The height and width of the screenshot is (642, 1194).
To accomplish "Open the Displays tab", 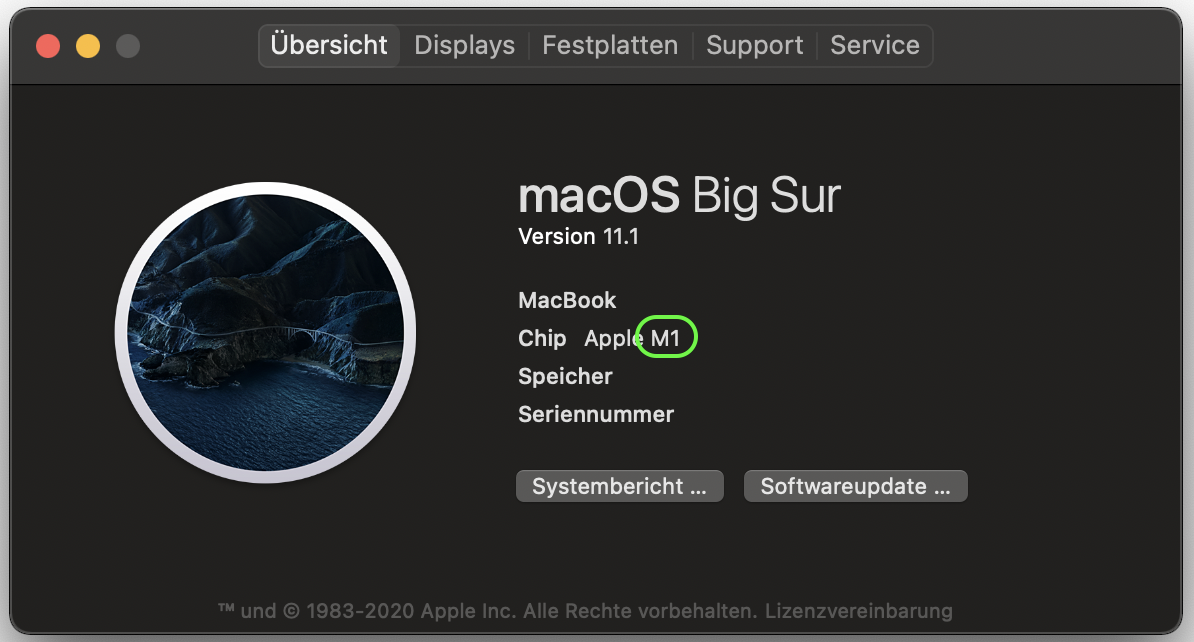I will (x=464, y=46).
